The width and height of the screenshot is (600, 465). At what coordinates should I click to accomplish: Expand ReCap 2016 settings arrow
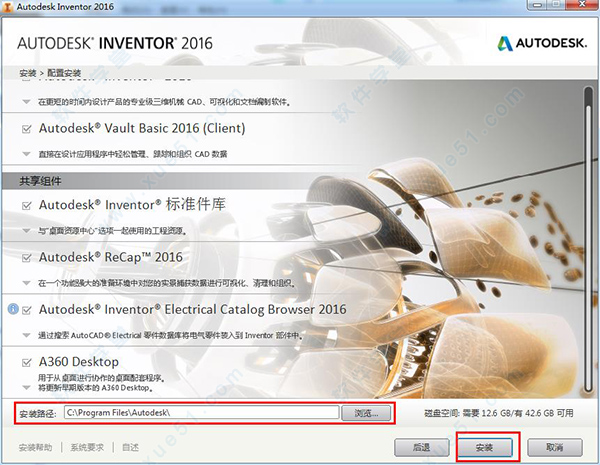[26, 282]
